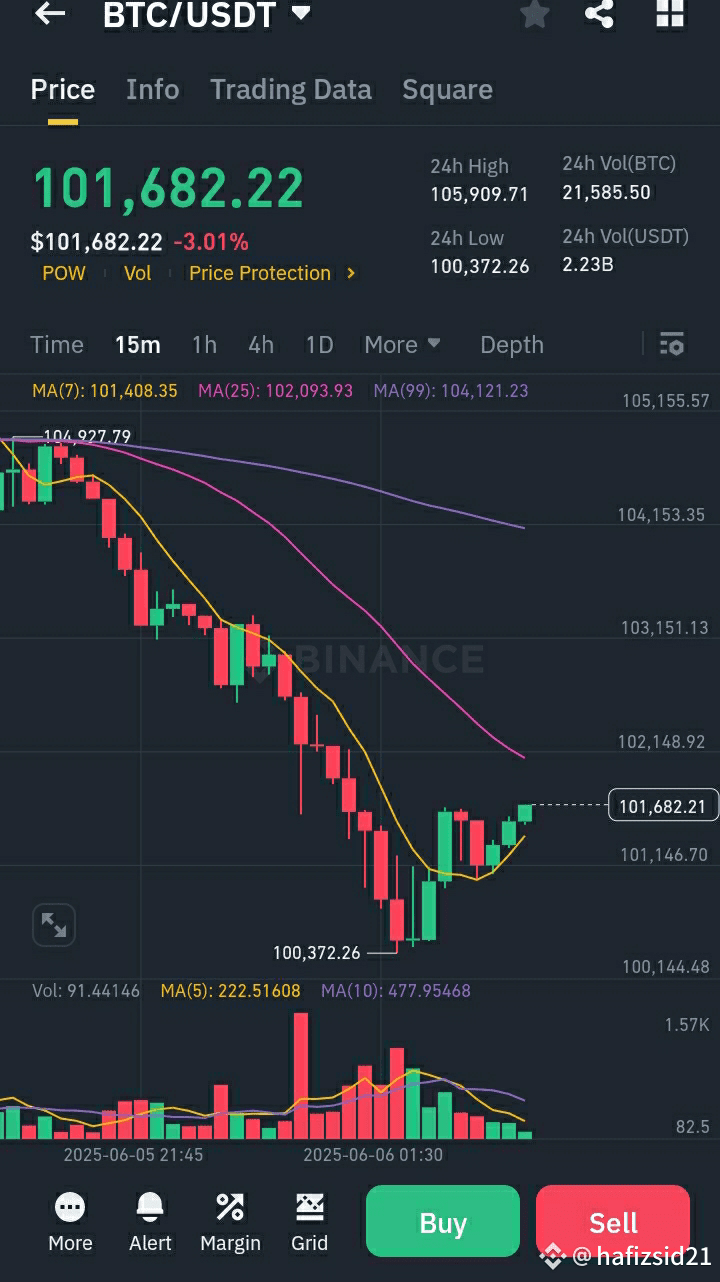Tap the current price marker 101,682.21

click(663, 805)
